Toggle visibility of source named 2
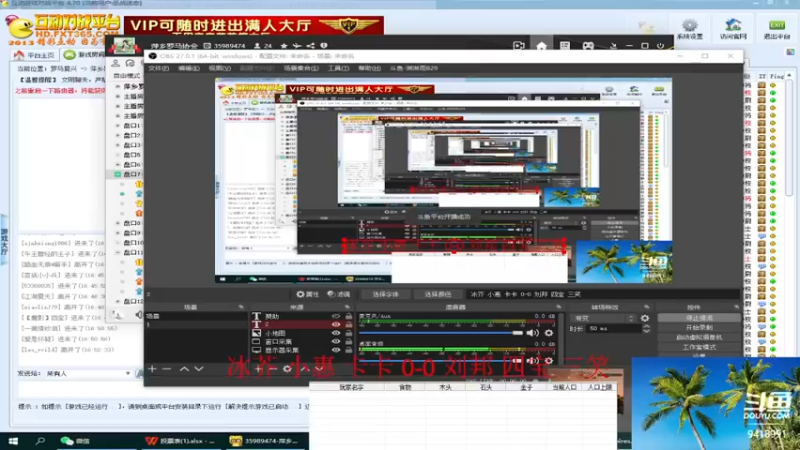 [336, 324]
